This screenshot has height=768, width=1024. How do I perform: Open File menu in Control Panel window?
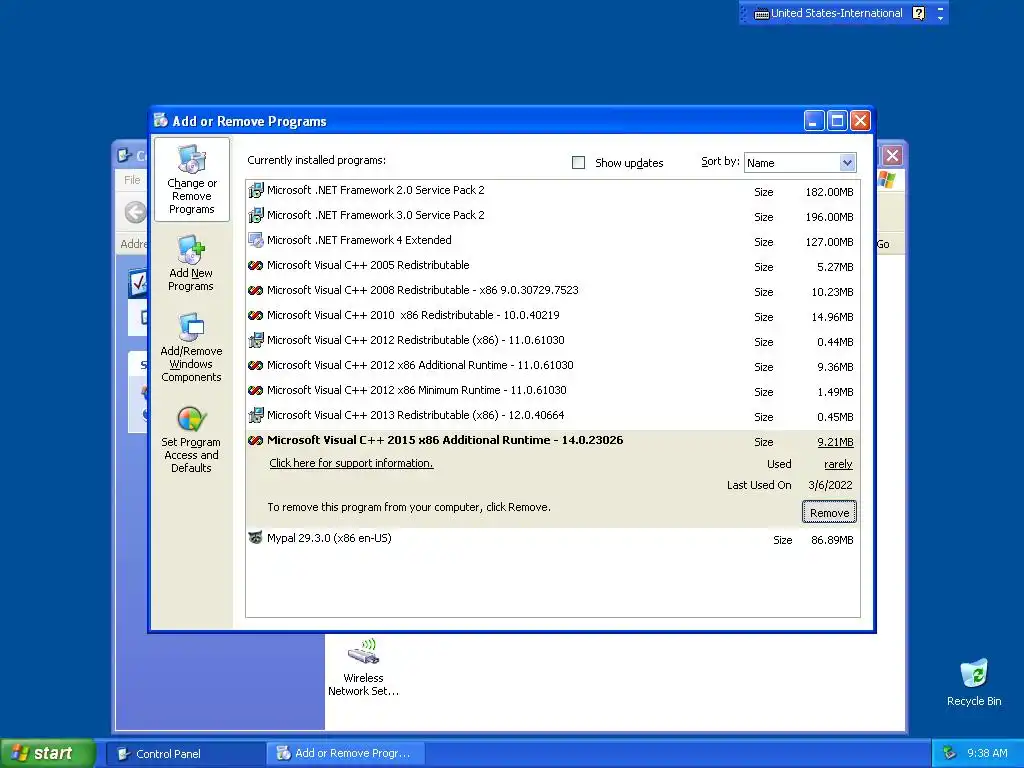[x=133, y=180]
